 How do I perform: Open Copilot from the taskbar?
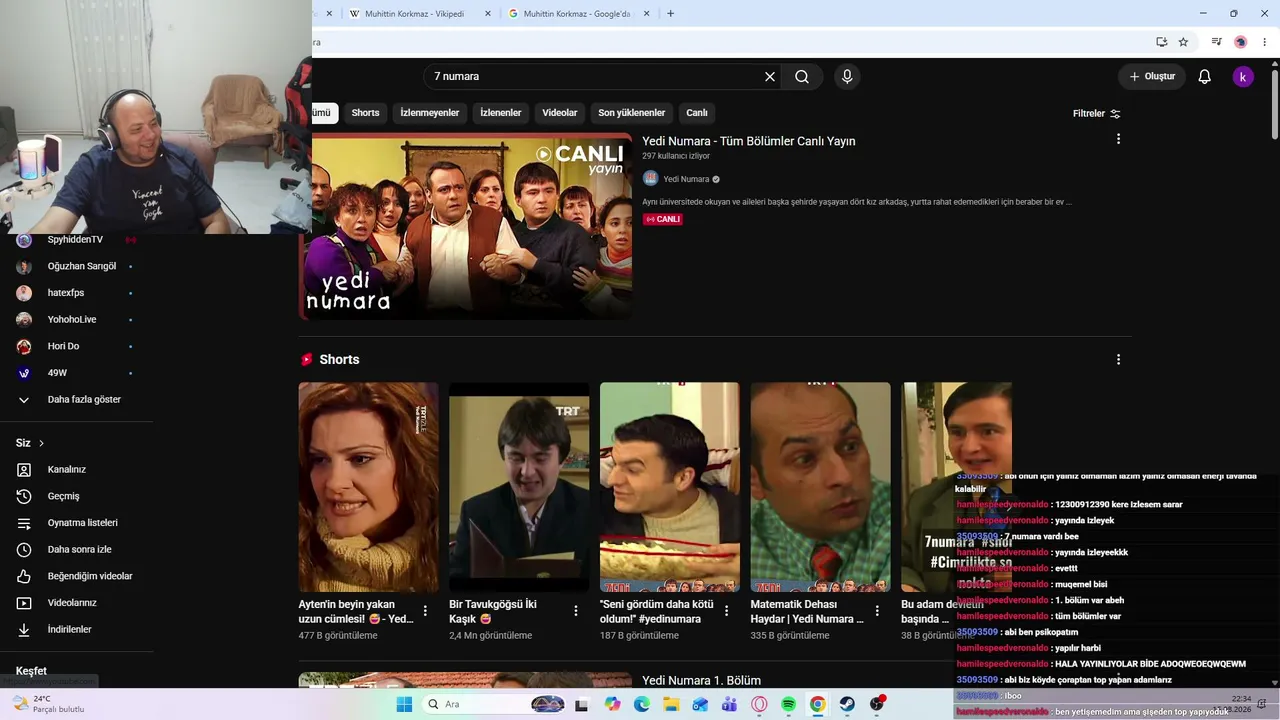(612, 704)
